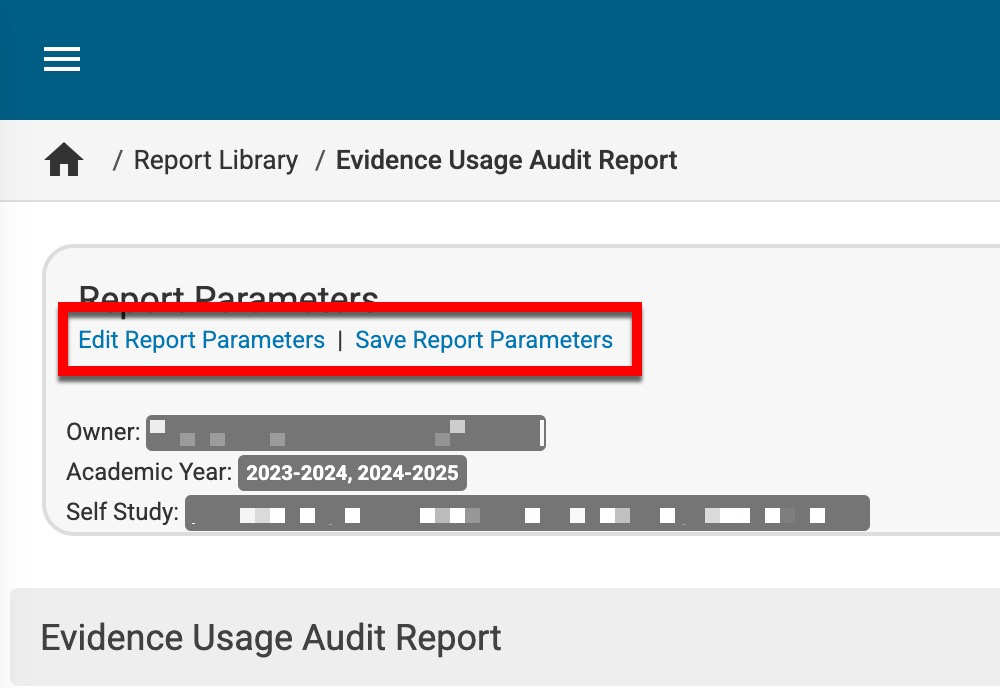Click the Academic Year label
Image resolution: width=1000 pixels, height=688 pixels.
[x=149, y=473]
